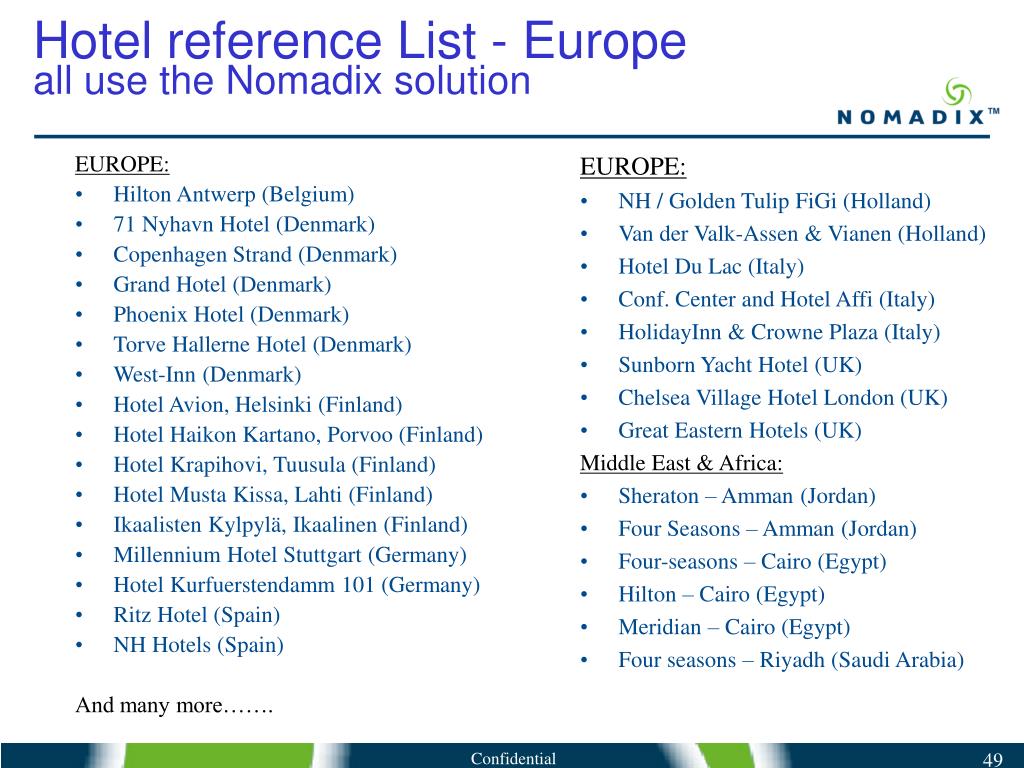
Task: Select the slide title 'Hotel reference List - Europe'
Action: point(360,40)
